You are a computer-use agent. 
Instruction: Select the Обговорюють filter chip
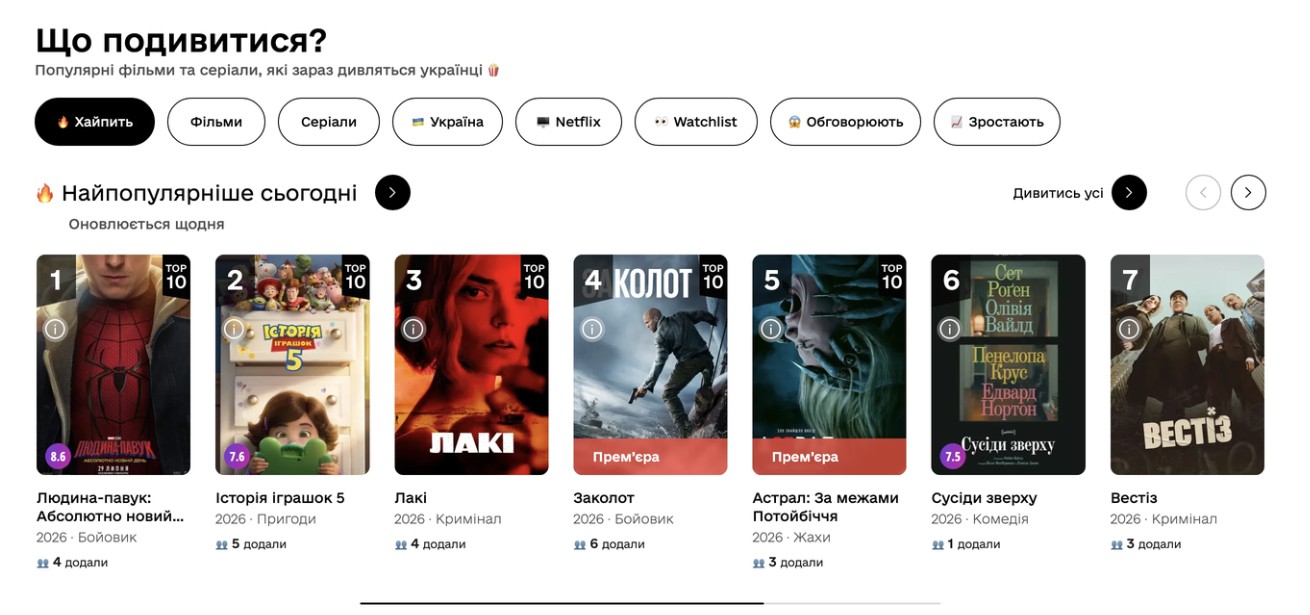pyautogui.click(x=845, y=122)
